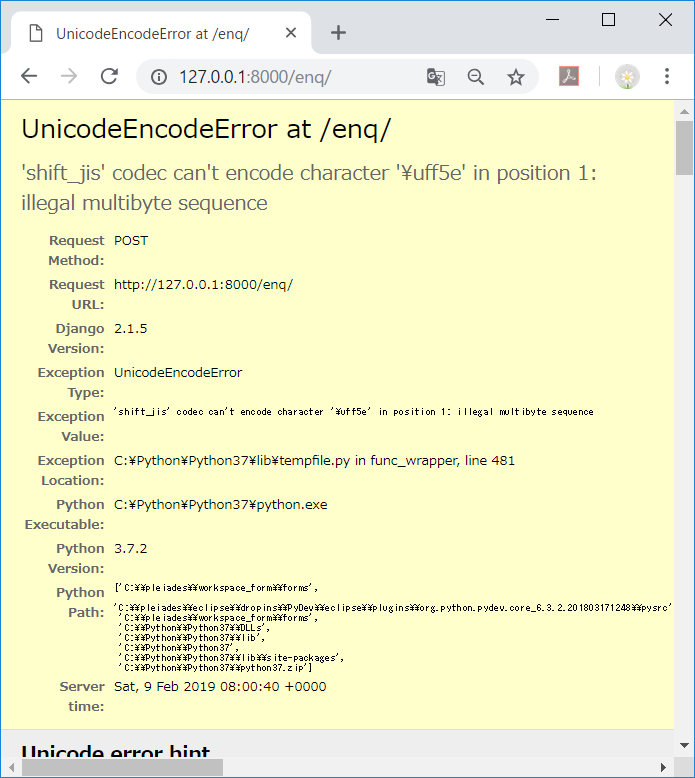Open the Chrome profile avatar
The image size is (695, 778).
tap(628, 77)
